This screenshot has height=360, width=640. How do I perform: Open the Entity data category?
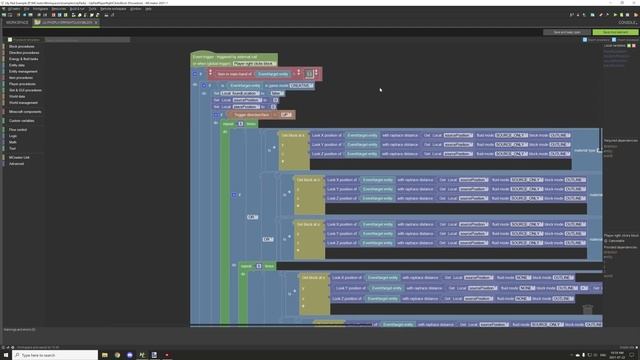tap(17, 65)
